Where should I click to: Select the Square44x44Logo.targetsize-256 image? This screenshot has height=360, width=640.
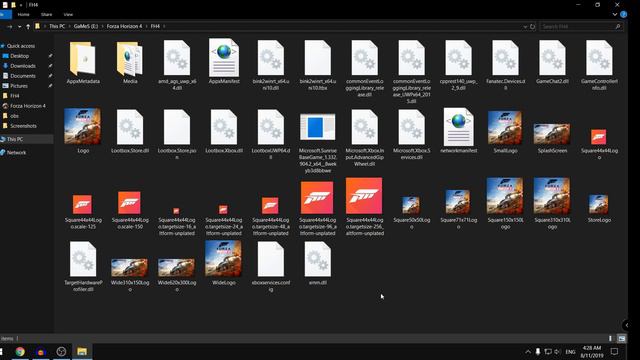click(x=364, y=206)
